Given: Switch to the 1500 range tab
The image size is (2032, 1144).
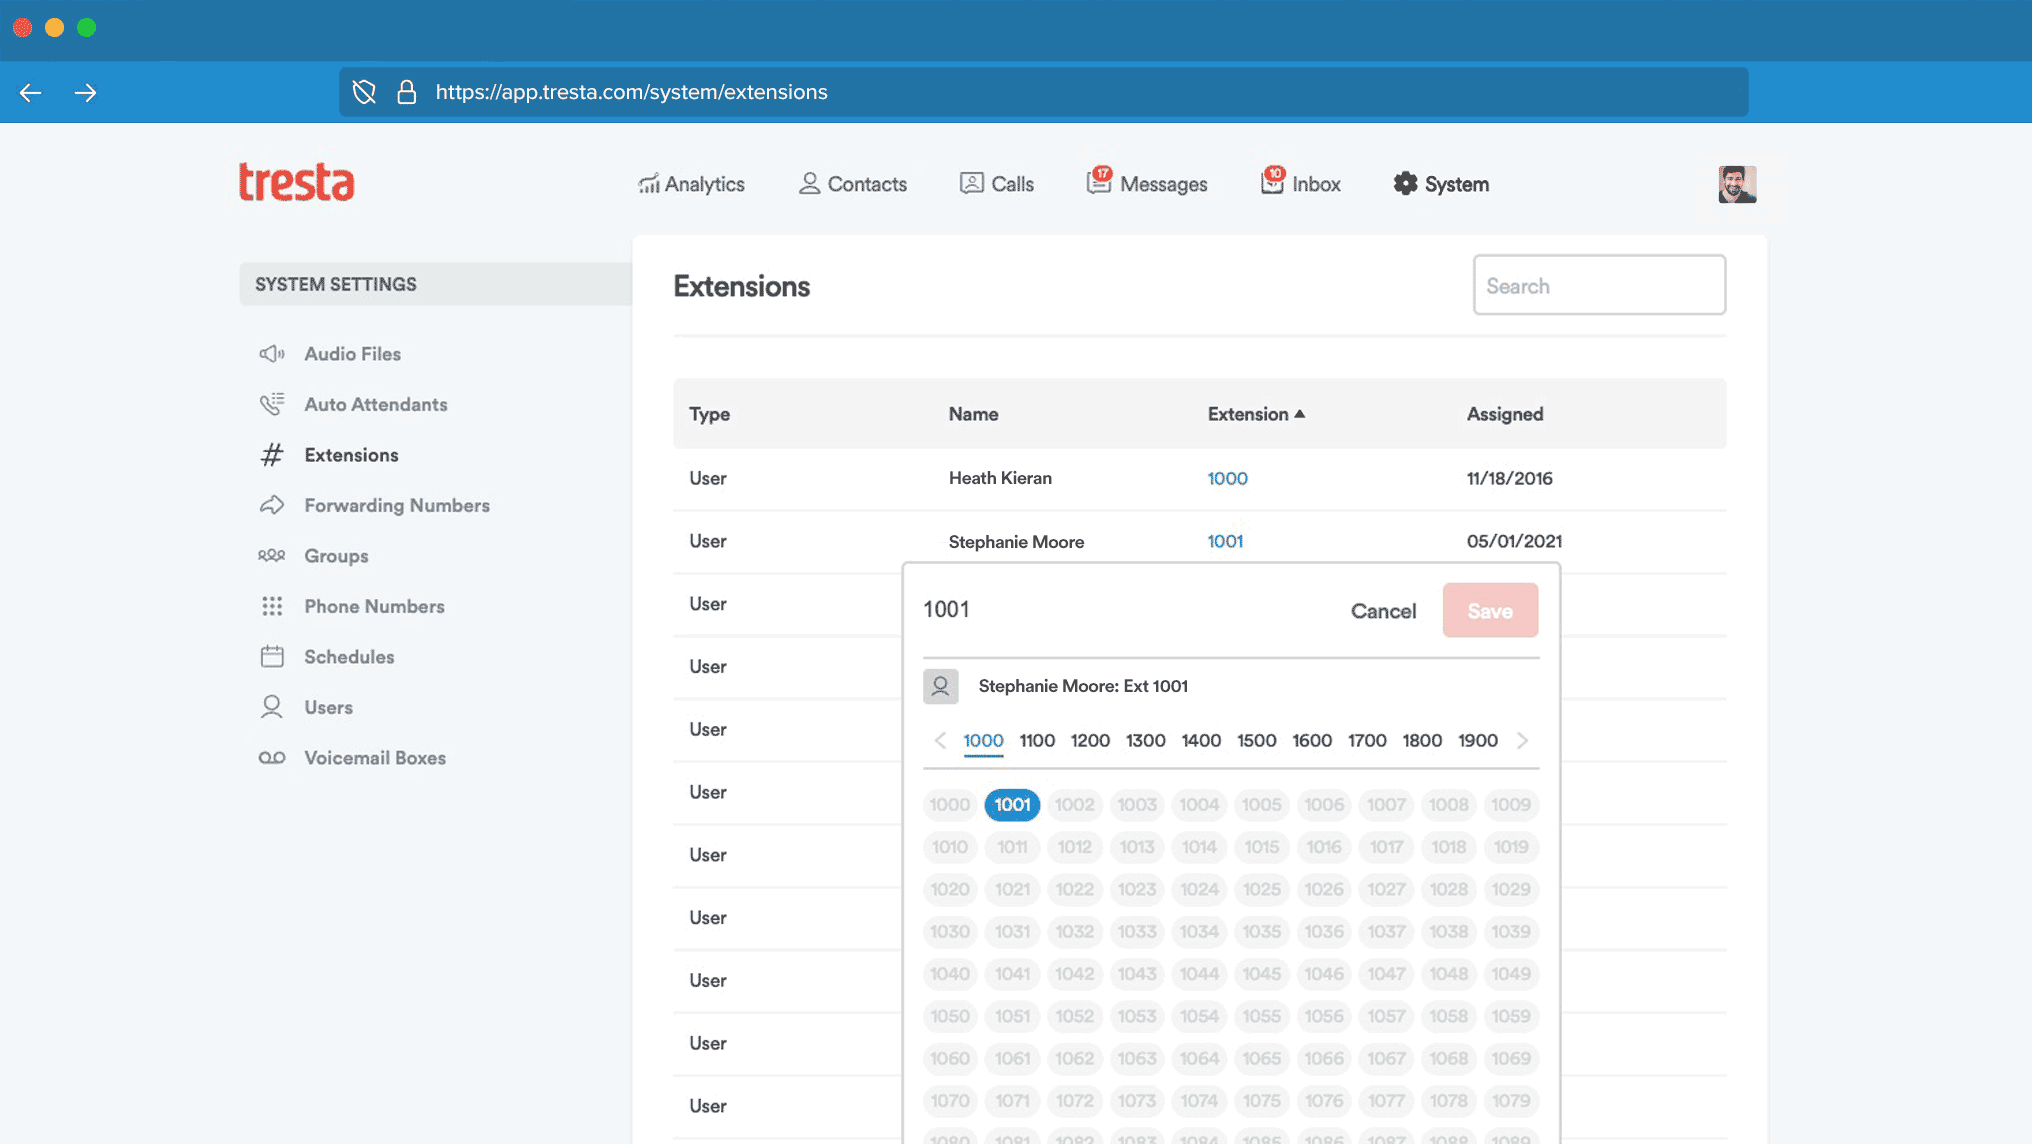Looking at the screenshot, I should (x=1257, y=741).
